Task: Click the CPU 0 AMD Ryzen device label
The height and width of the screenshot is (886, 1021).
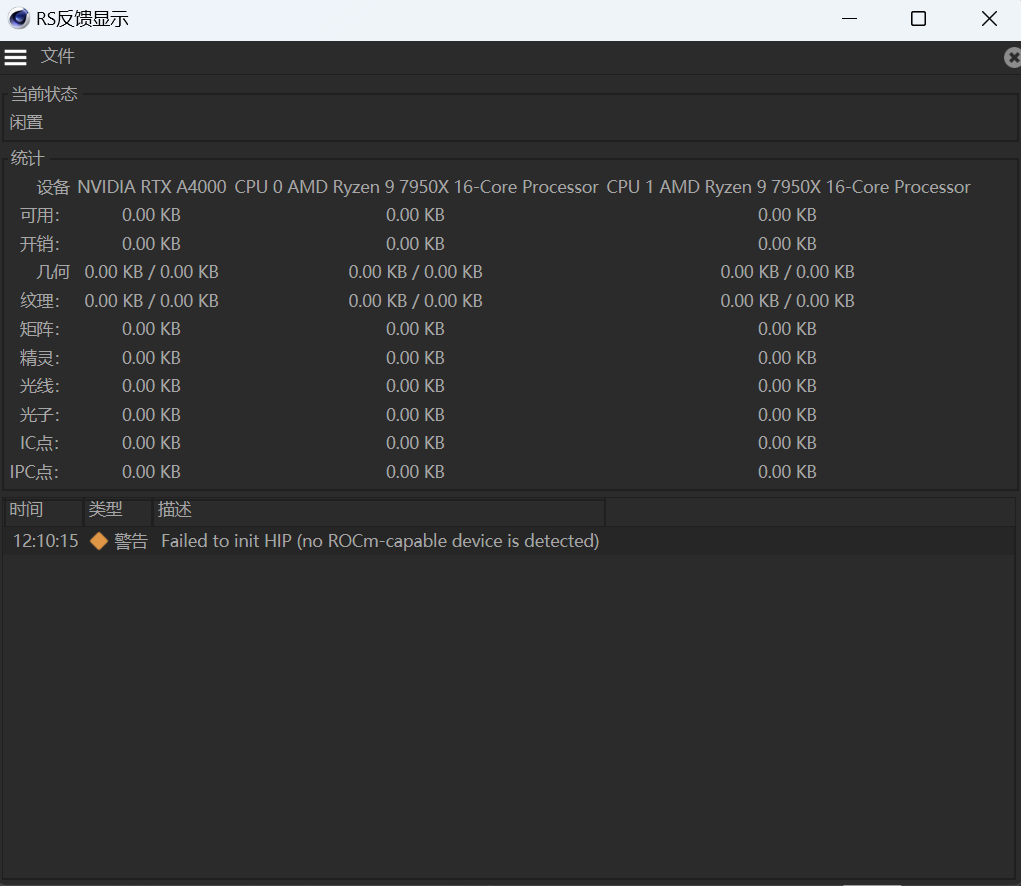Action: 416,187
